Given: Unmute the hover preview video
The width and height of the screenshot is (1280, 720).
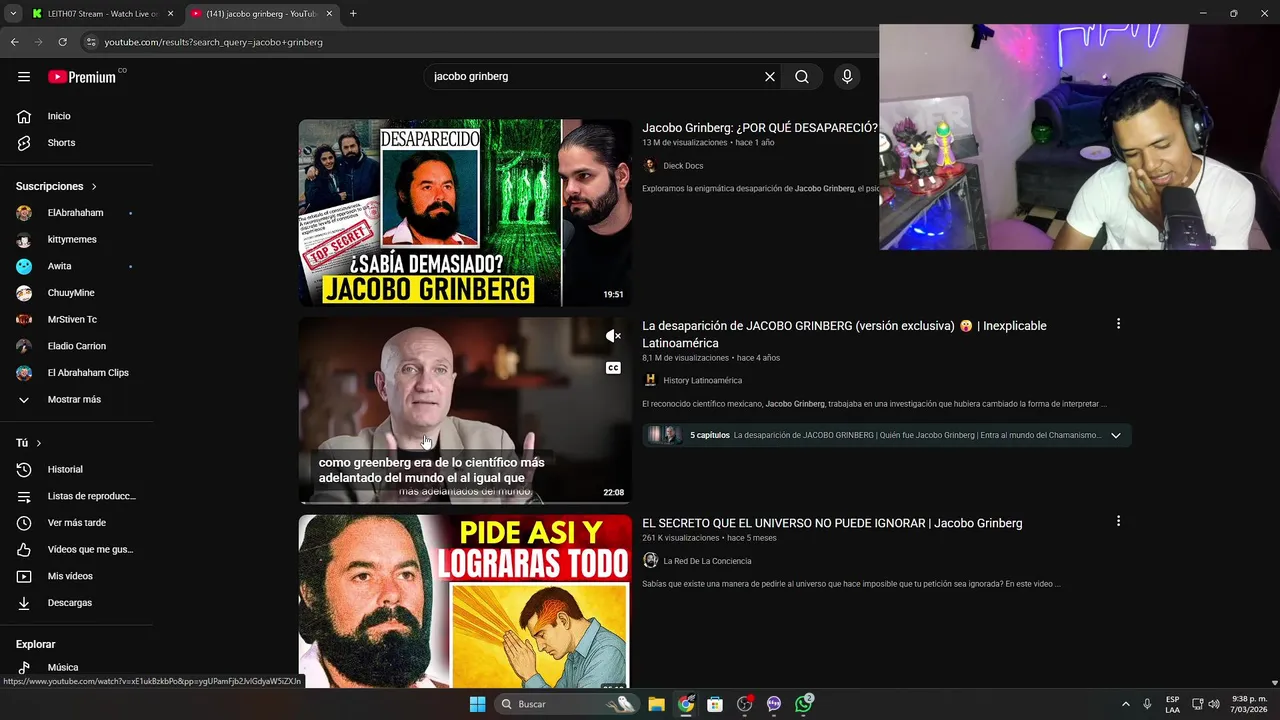Looking at the screenshot, I should [x=613, y=336].
